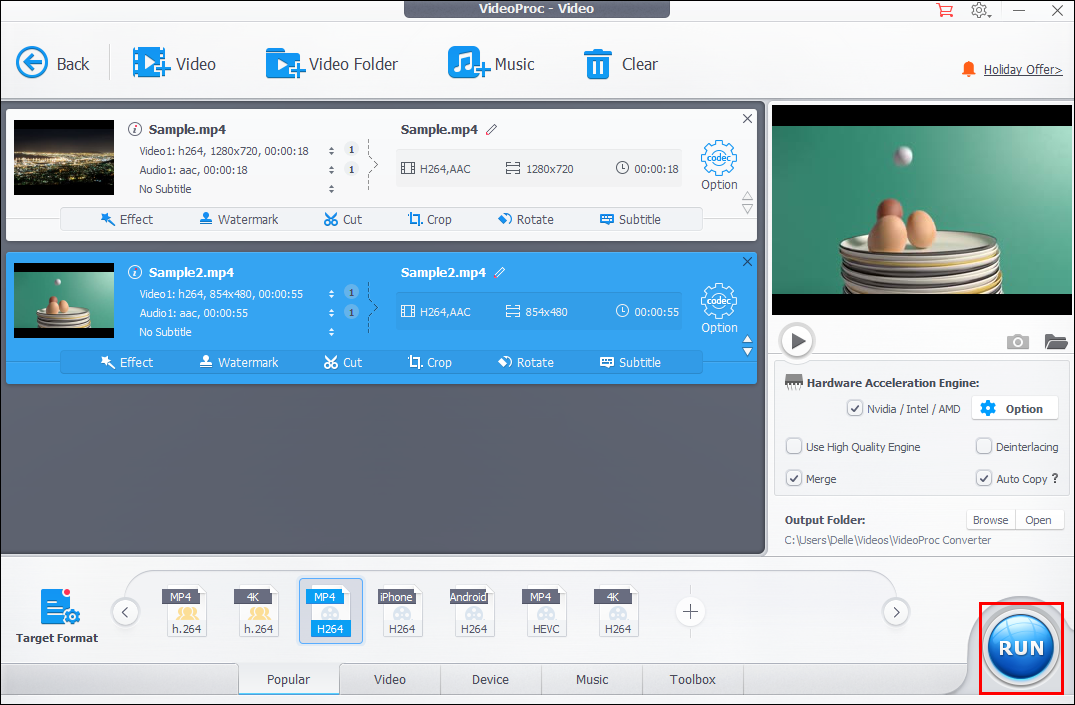Rotate the Sample2.mp4 video

pos(526,362)
